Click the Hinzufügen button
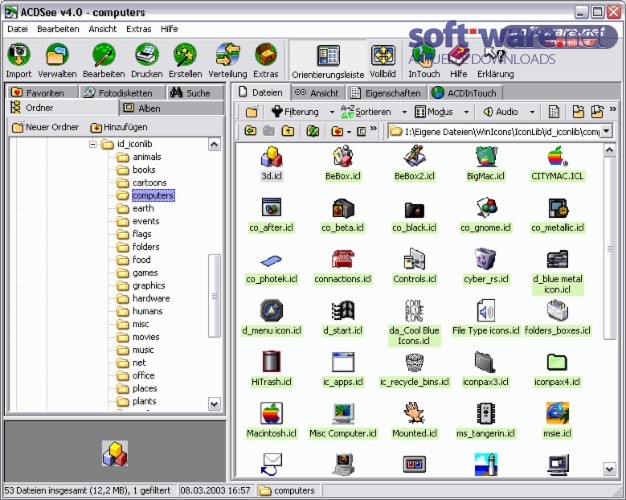Screen dimensions: 626x500 pyautogui.click(x=119, y=127)
